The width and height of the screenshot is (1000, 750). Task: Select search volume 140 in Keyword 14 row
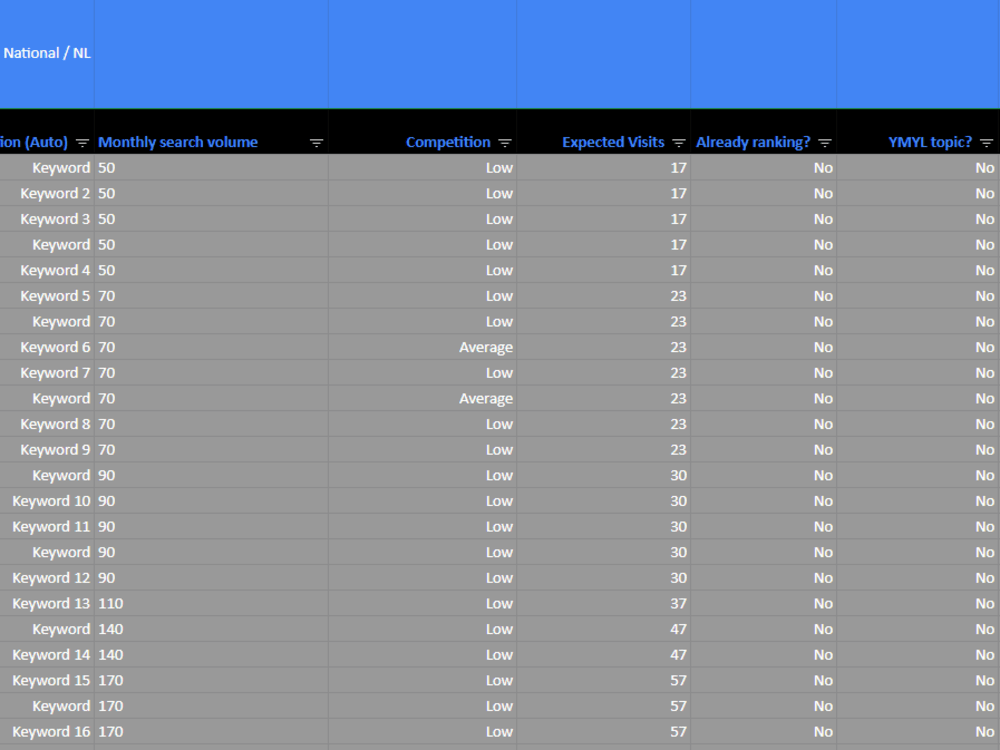[x=211, y=654]
